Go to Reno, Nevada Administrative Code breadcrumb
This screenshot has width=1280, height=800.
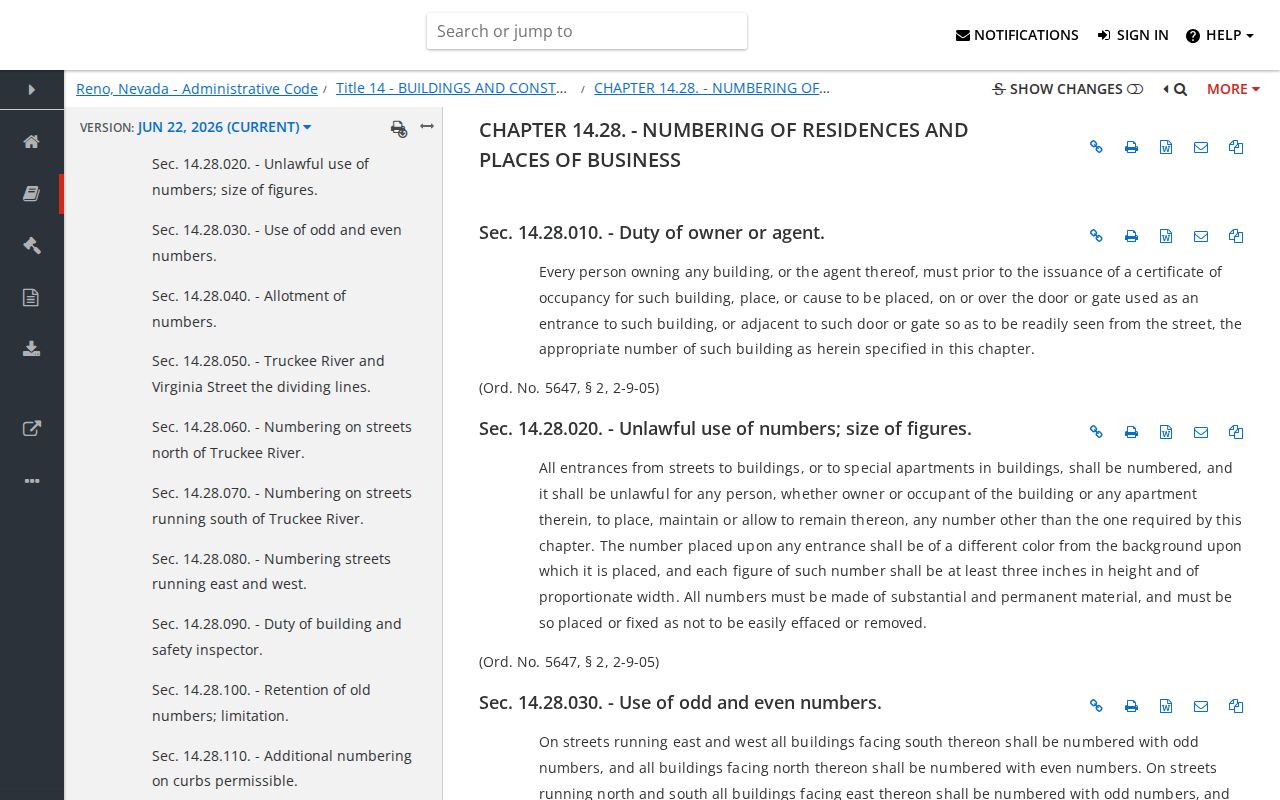coord(197,89)
